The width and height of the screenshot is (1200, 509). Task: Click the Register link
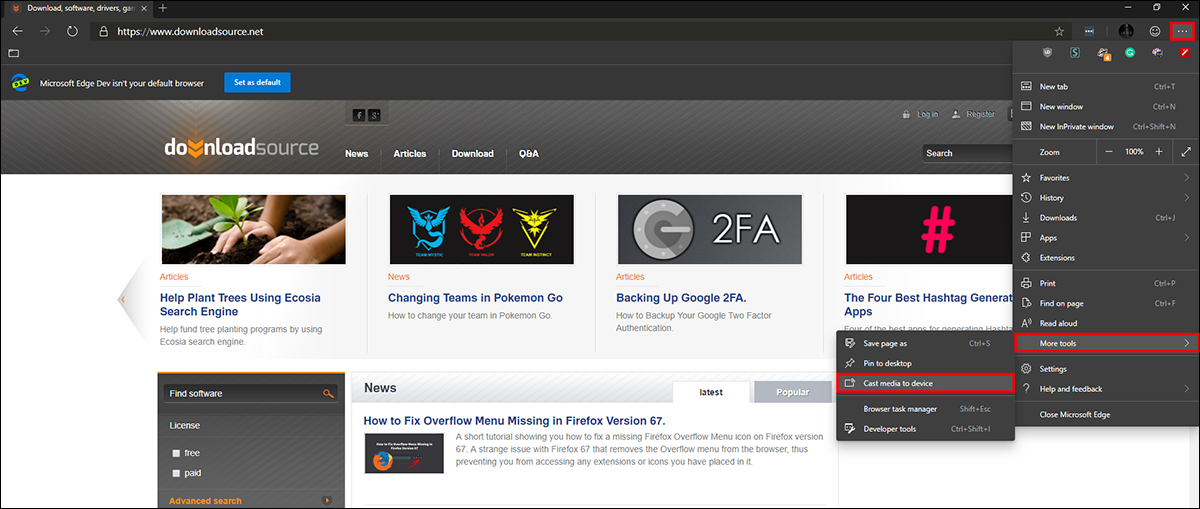point(981,115)
